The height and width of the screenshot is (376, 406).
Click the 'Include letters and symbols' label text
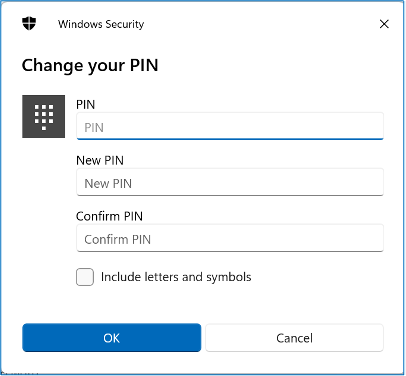tap(176, 277)
